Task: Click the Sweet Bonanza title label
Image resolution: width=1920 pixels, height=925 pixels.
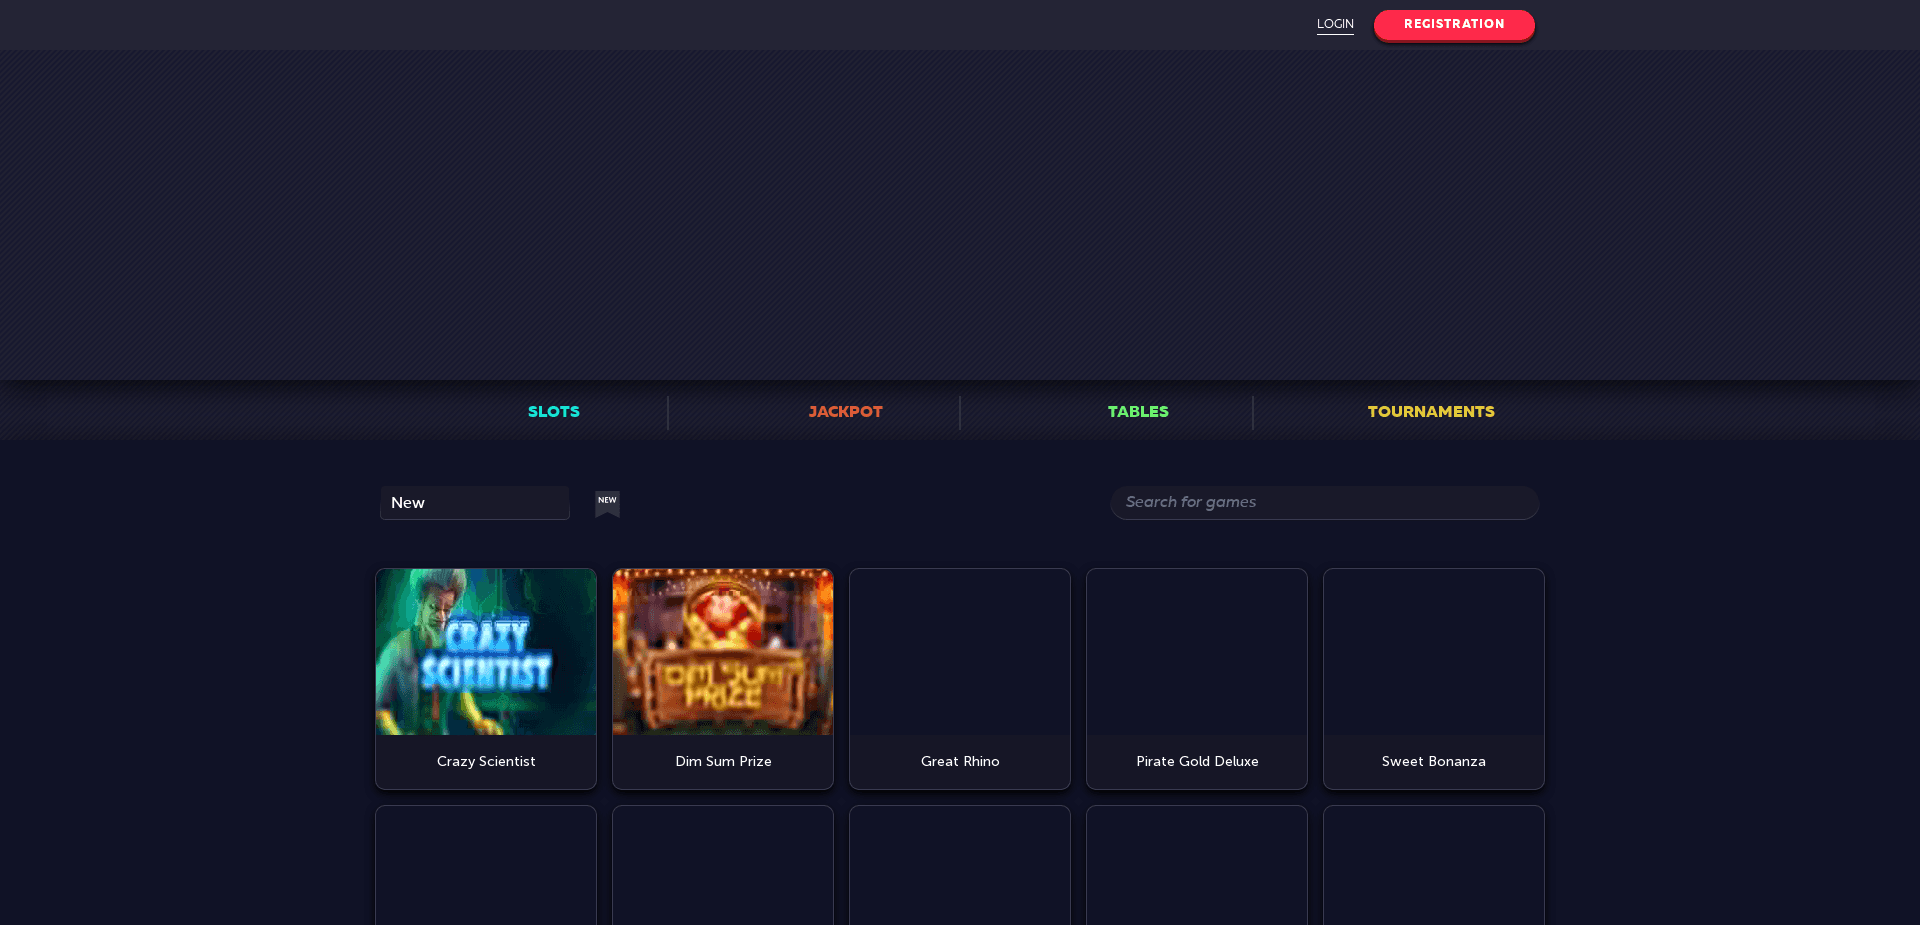Action: click(x=1433, y=761)
